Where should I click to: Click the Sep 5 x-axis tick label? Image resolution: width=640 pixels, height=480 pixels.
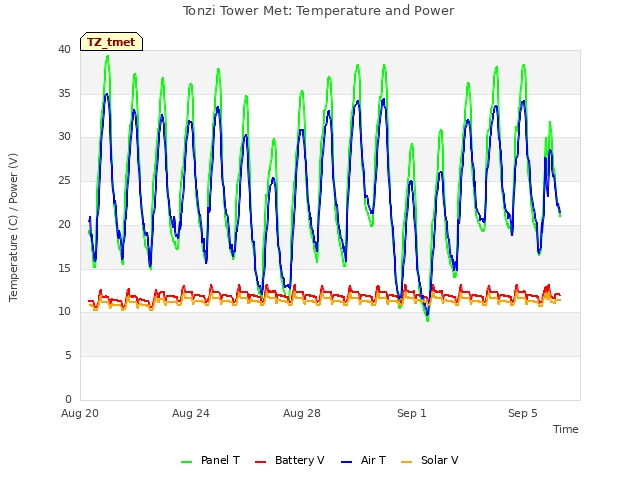[x=523, y=413]
